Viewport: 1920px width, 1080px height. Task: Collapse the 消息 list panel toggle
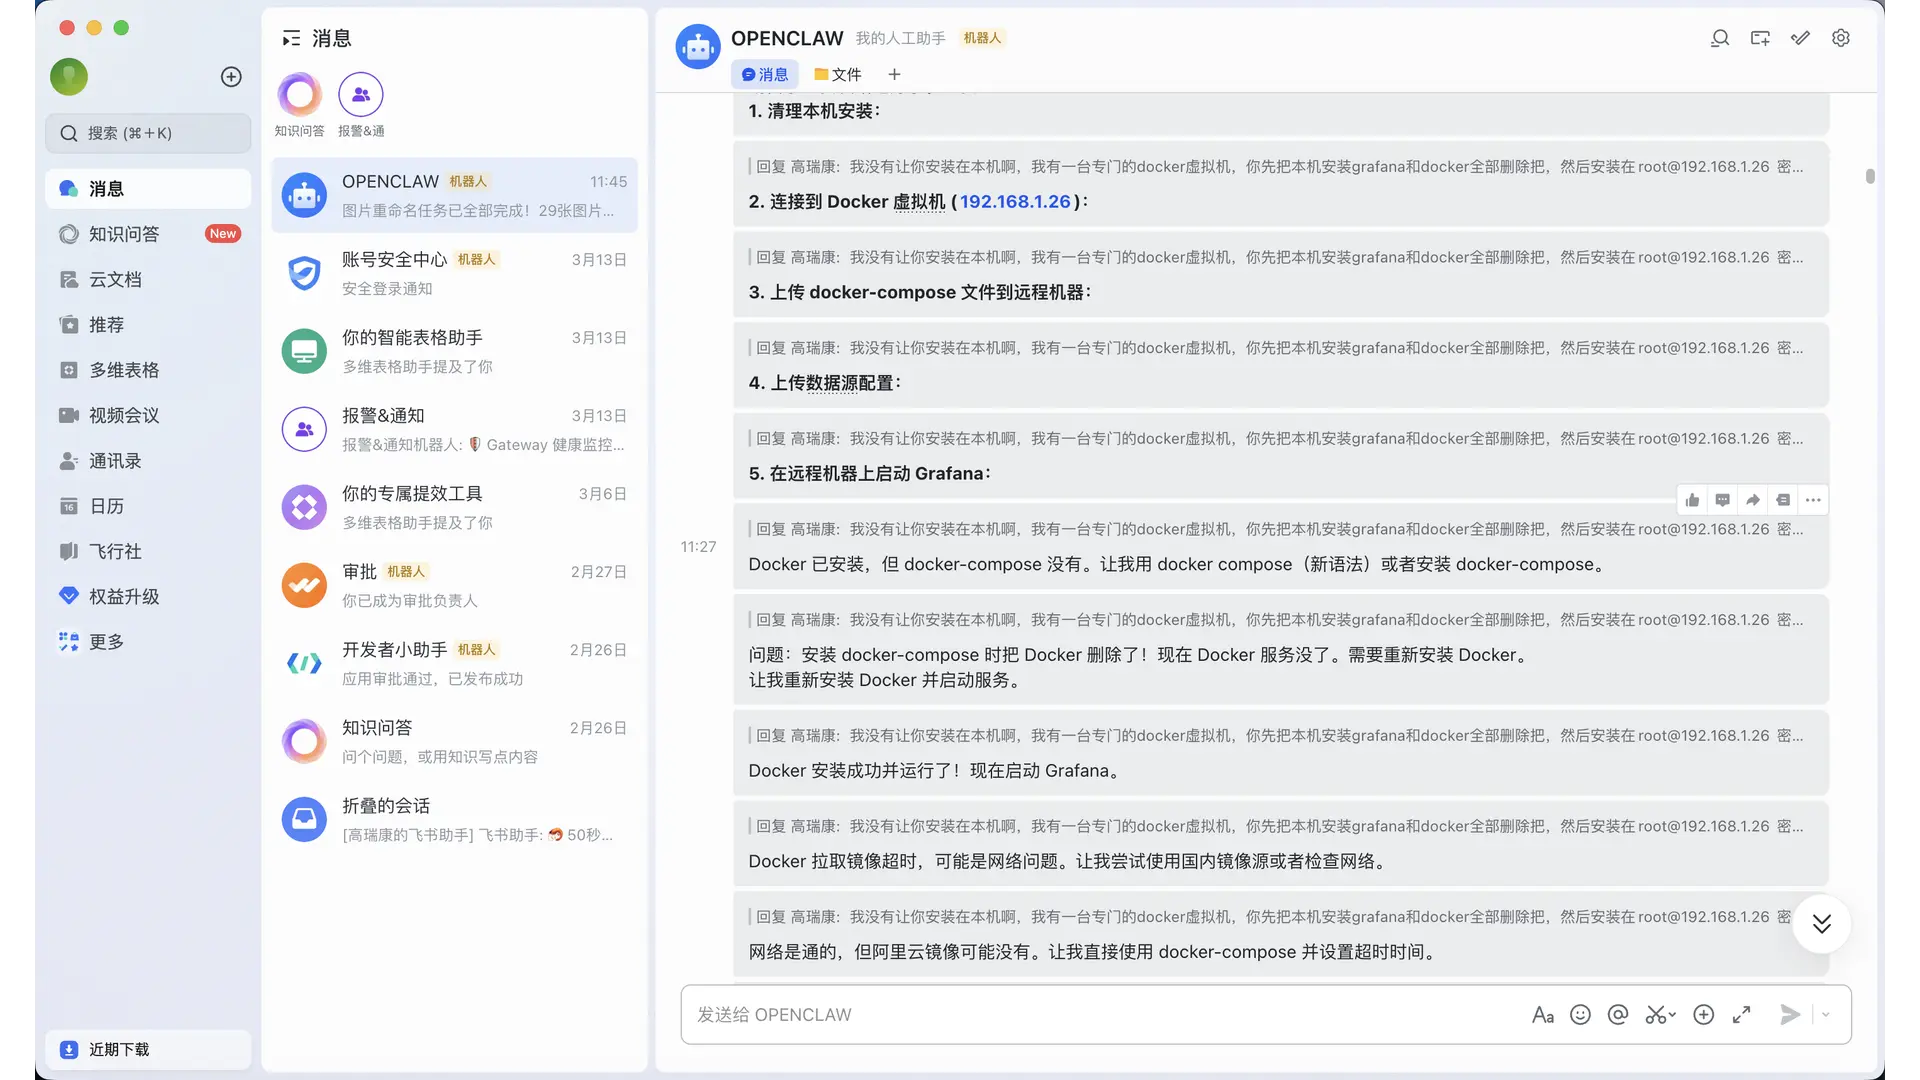tap(291, 38)
